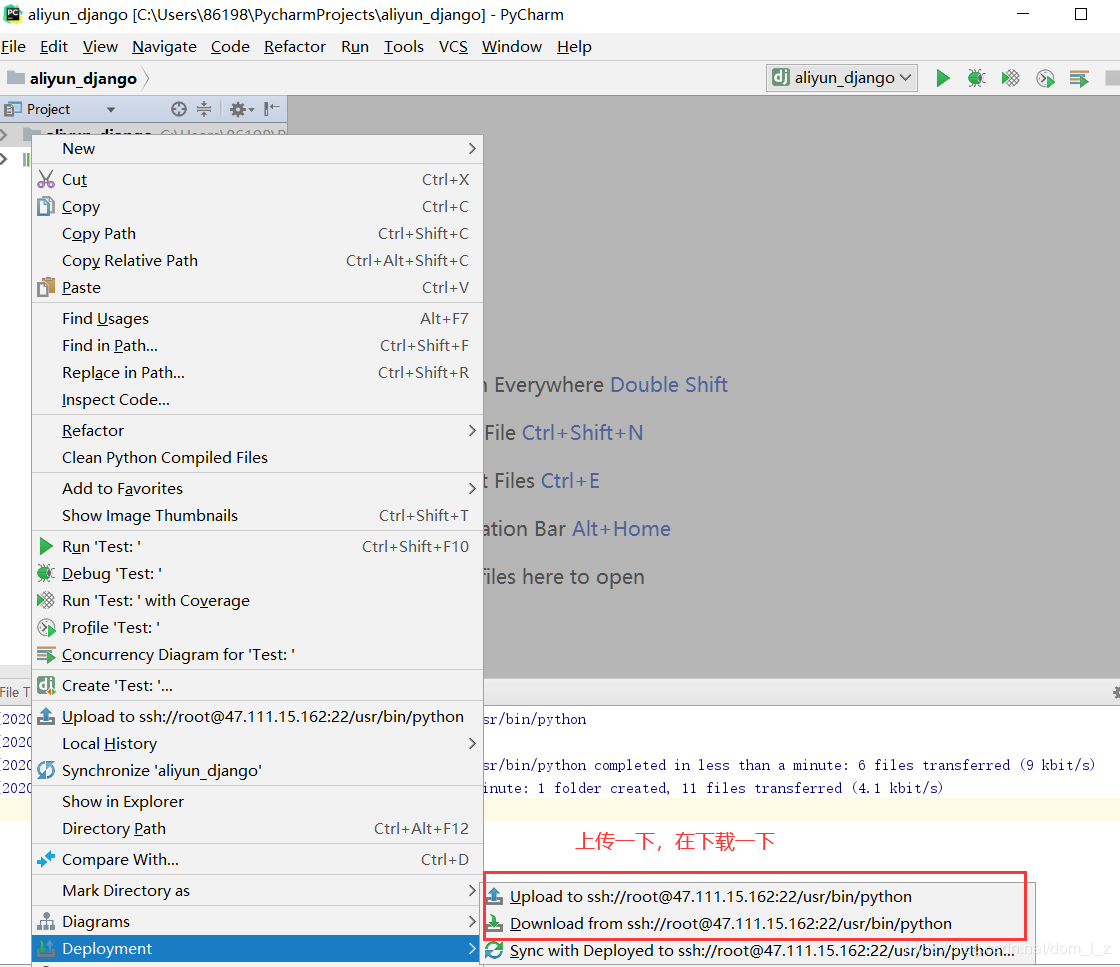Click the Project tool window icon

13,109
